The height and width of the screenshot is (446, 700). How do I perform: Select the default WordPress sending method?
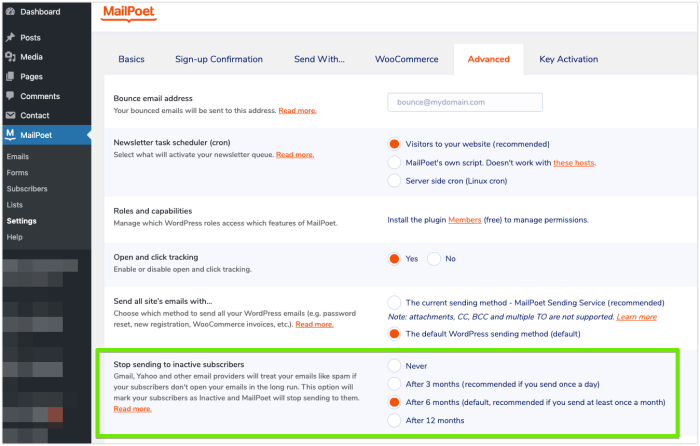394,334
